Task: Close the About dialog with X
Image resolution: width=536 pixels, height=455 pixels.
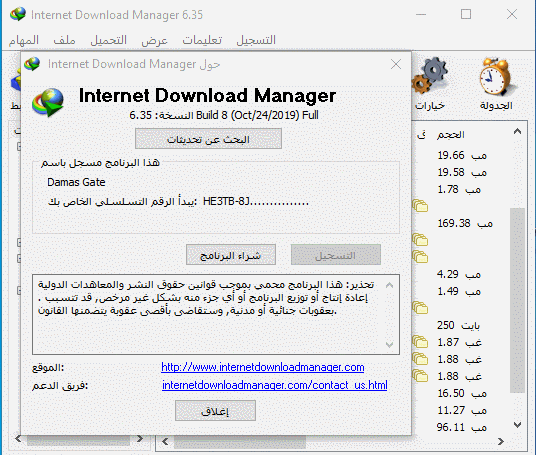Action: pyautogui.click(x=396, y=64)
